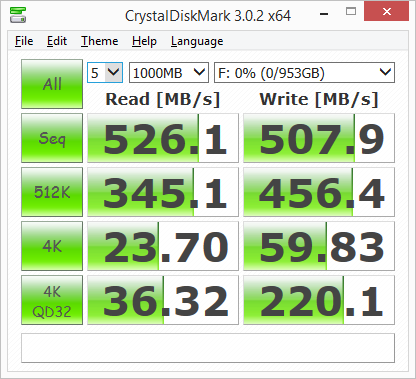Open the Help menu
This screenshot has width=416, height=379.
pos(144,41)
